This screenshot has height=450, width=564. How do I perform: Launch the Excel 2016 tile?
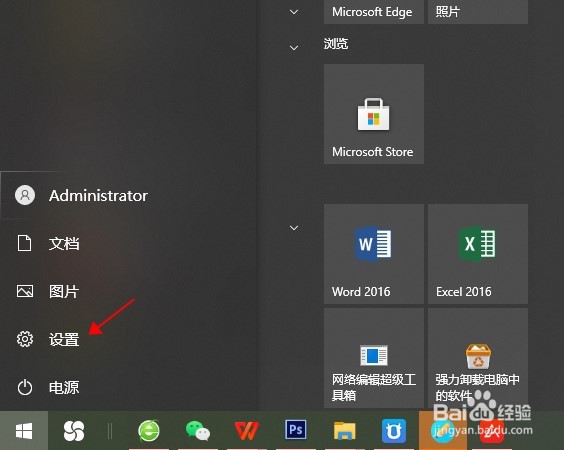point(478,254)
